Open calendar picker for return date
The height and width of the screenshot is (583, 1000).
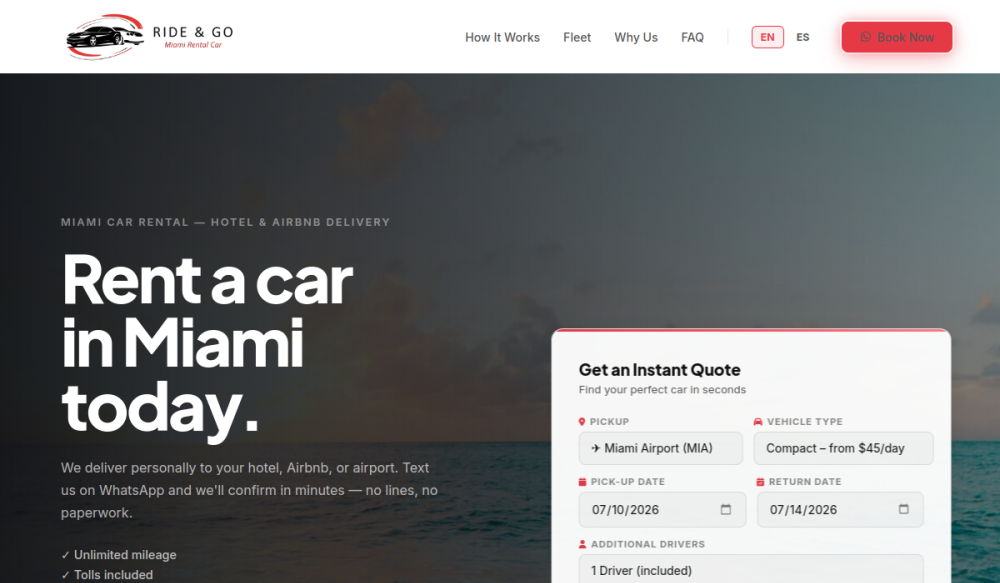(904, 509)
